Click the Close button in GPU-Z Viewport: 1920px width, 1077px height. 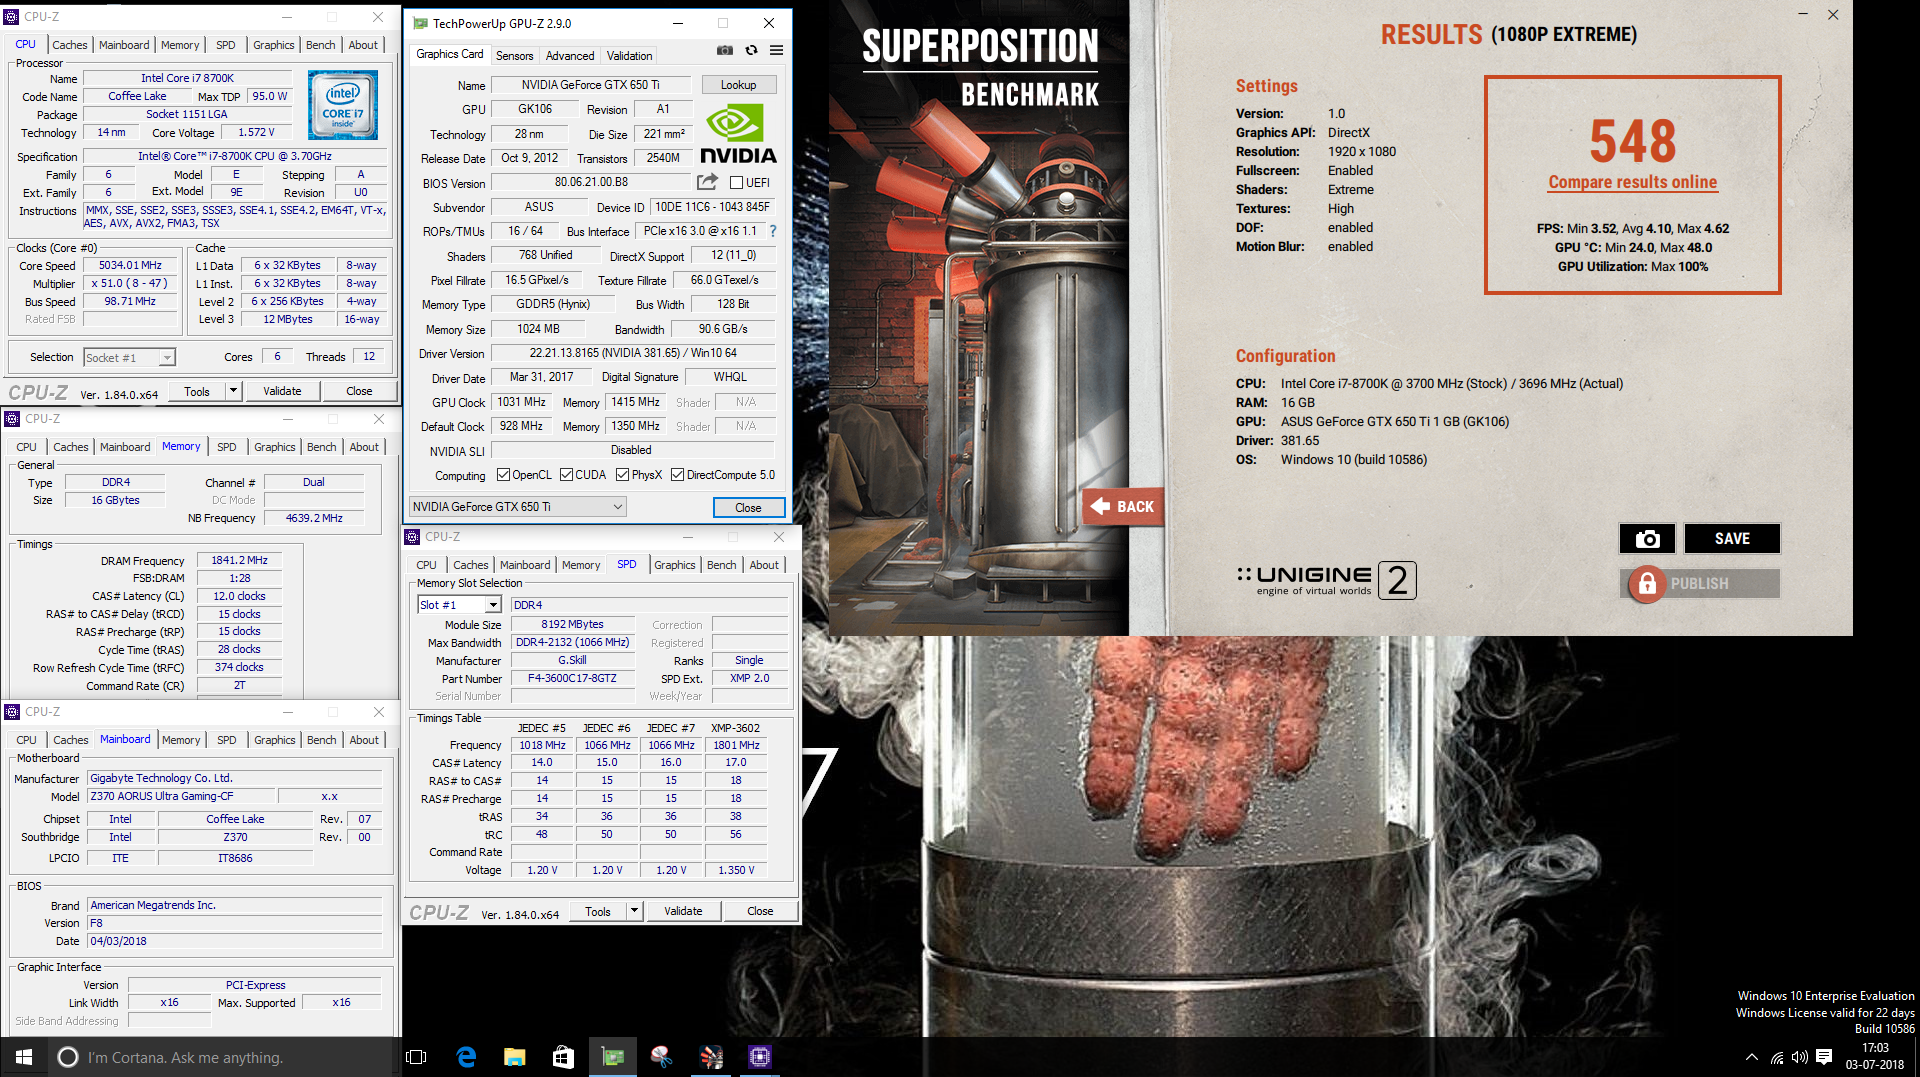(x=748, y=508)
